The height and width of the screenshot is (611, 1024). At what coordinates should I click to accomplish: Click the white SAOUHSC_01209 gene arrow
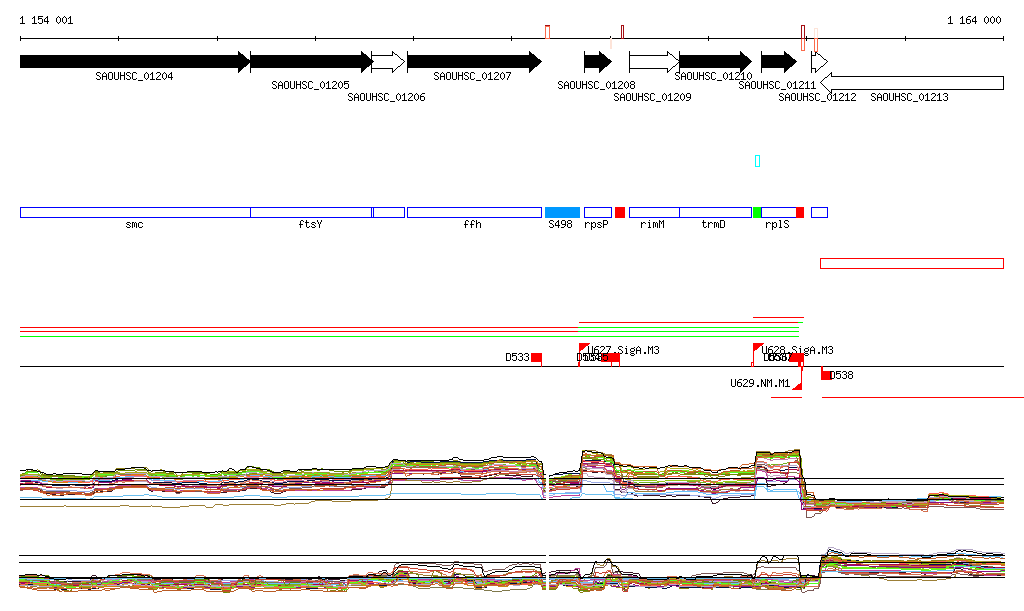click(654, 62)
